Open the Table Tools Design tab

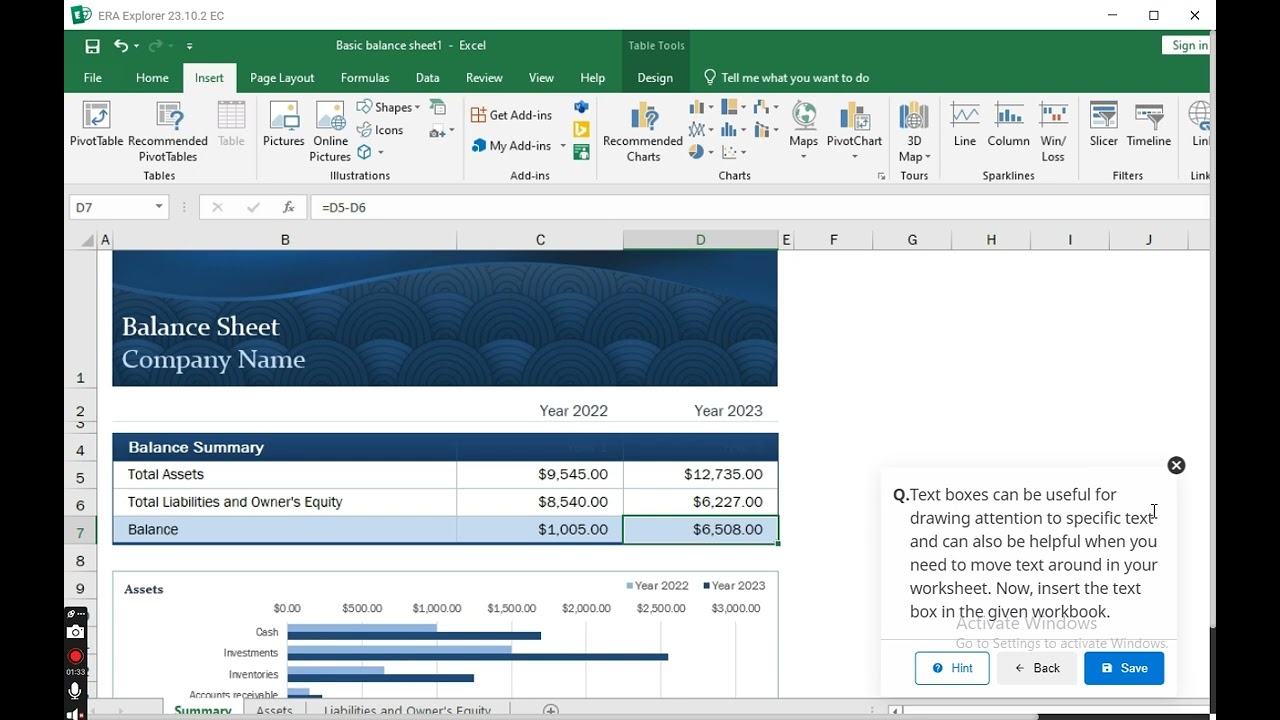coord(655,78)
